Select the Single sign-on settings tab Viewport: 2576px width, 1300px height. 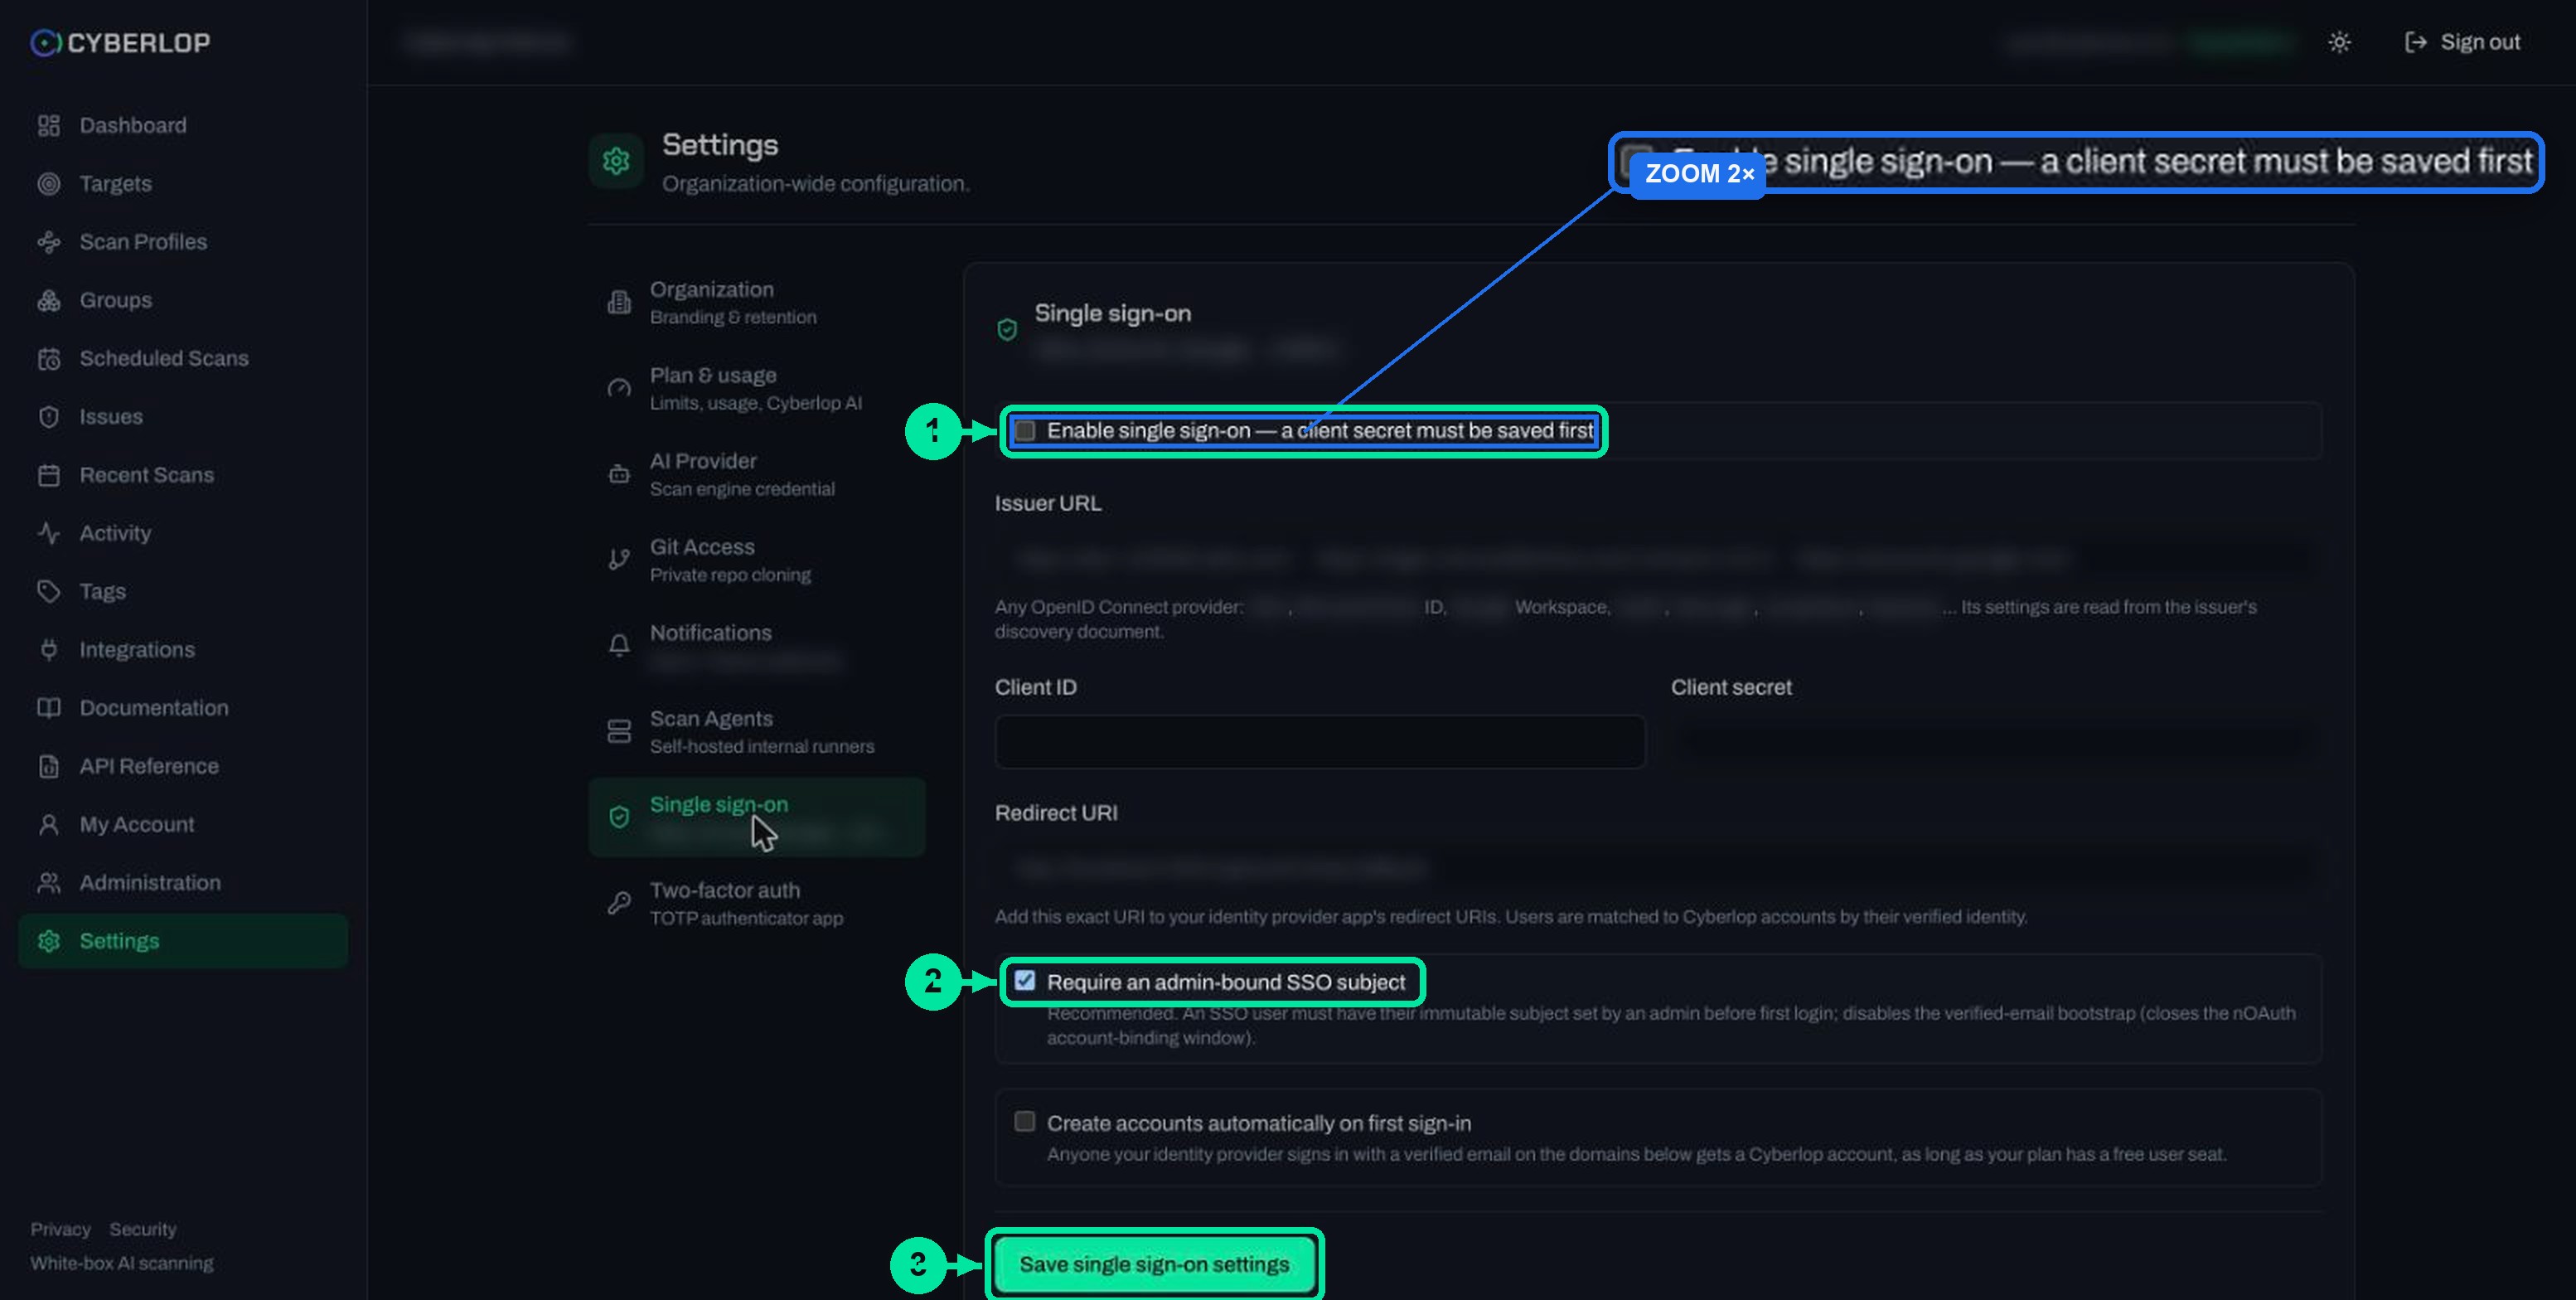(x=757, y=817)
